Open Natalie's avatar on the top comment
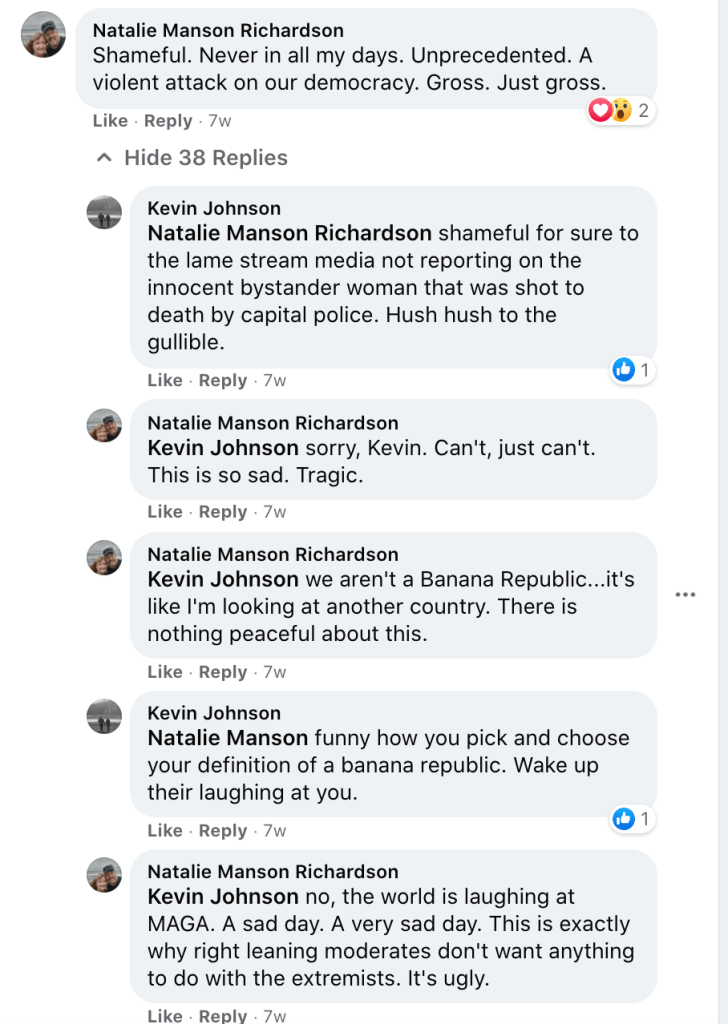The image size is (728, 1024). click(43, 36)
